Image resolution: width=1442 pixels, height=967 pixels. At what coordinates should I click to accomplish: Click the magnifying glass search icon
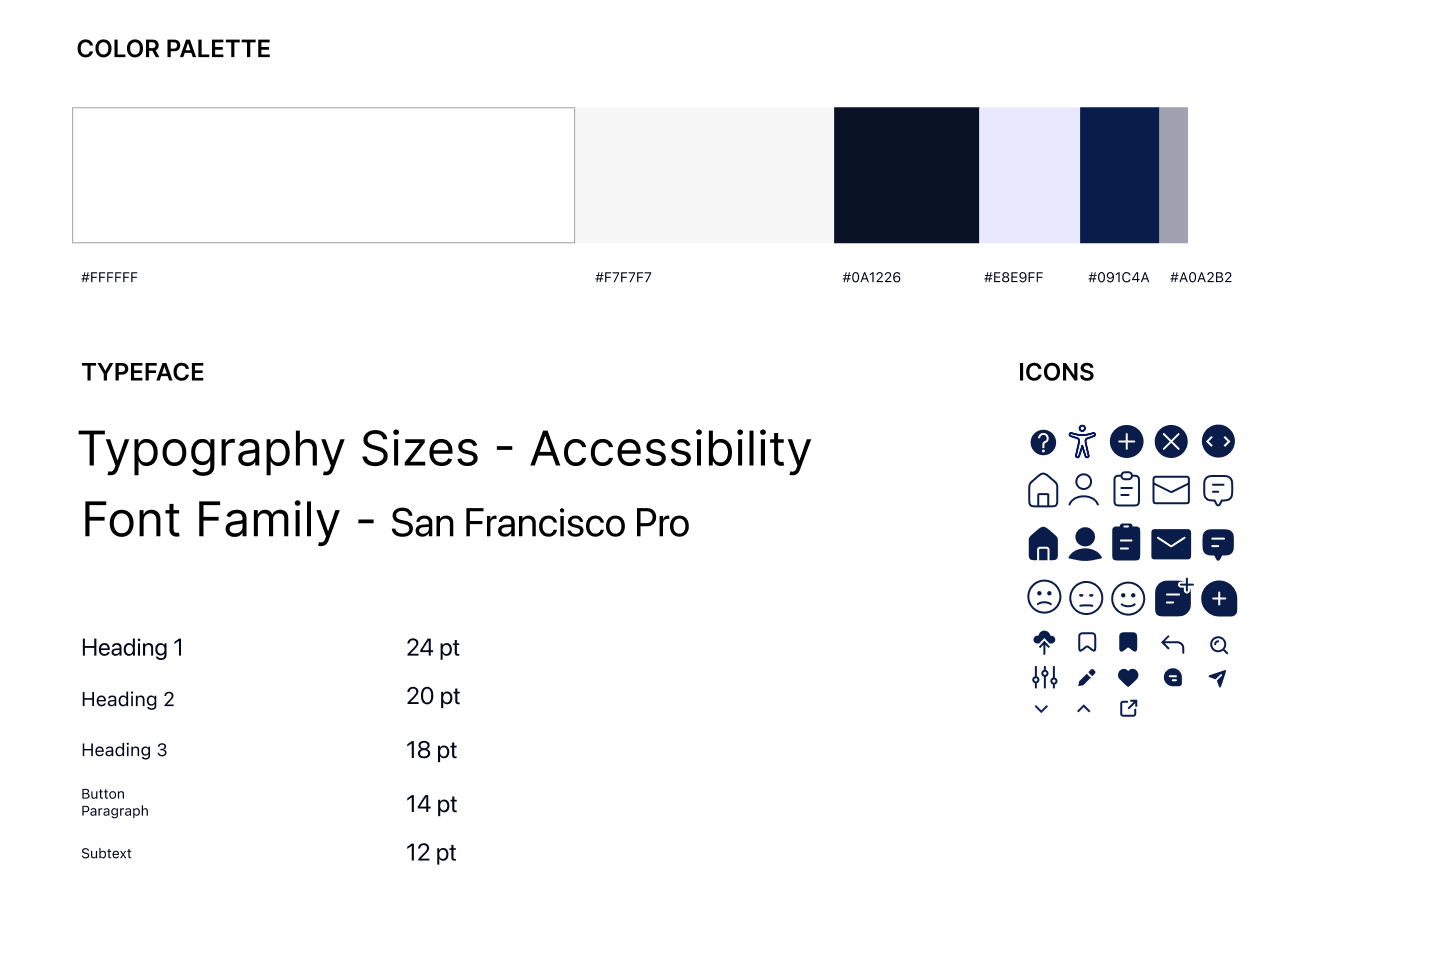point(1218,645)
